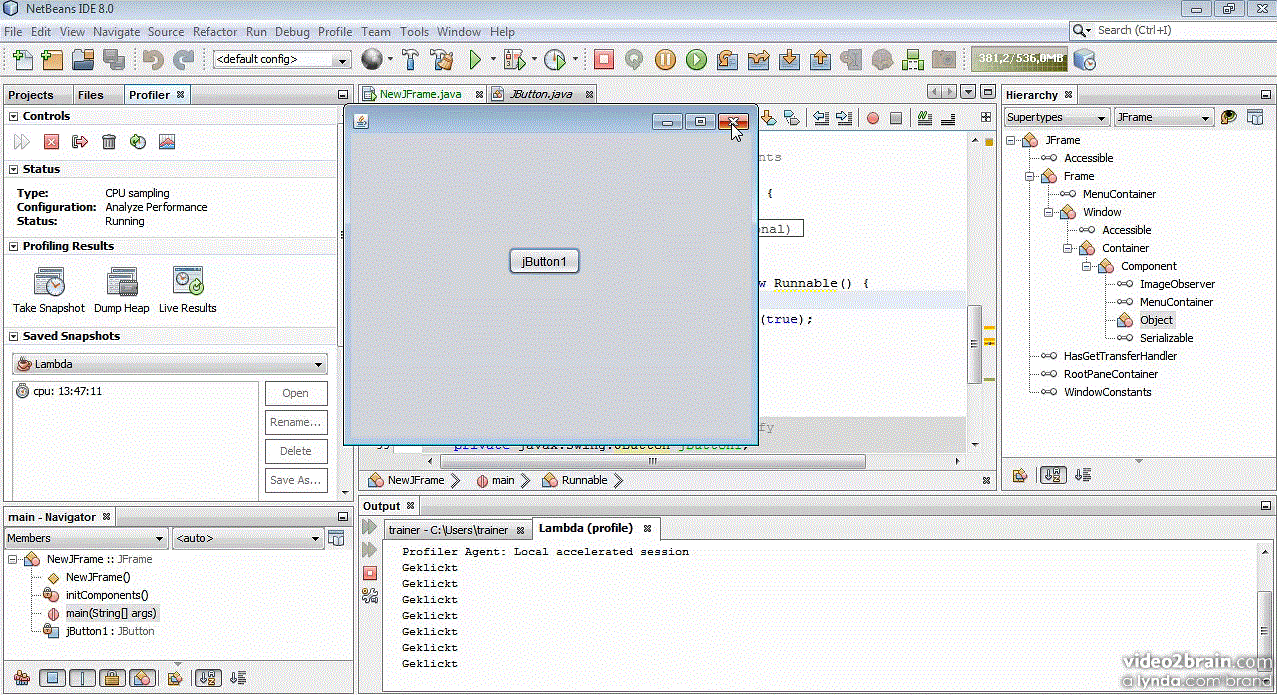
Task: Click the Delete snapshot button
Action: pyautogui.click(x=295, y=451)
